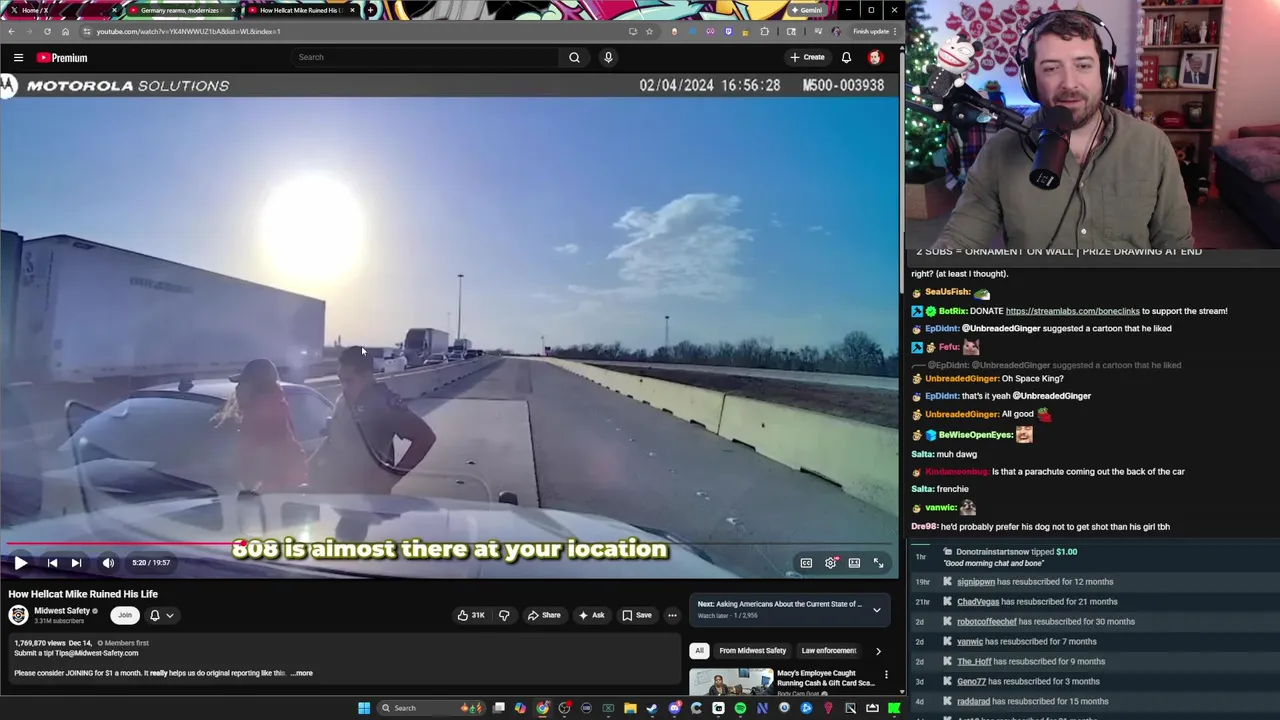The width and height of the screenshot is (1280, 720).
Task: Open Task View from the taskbar
Action: (498, 708)
